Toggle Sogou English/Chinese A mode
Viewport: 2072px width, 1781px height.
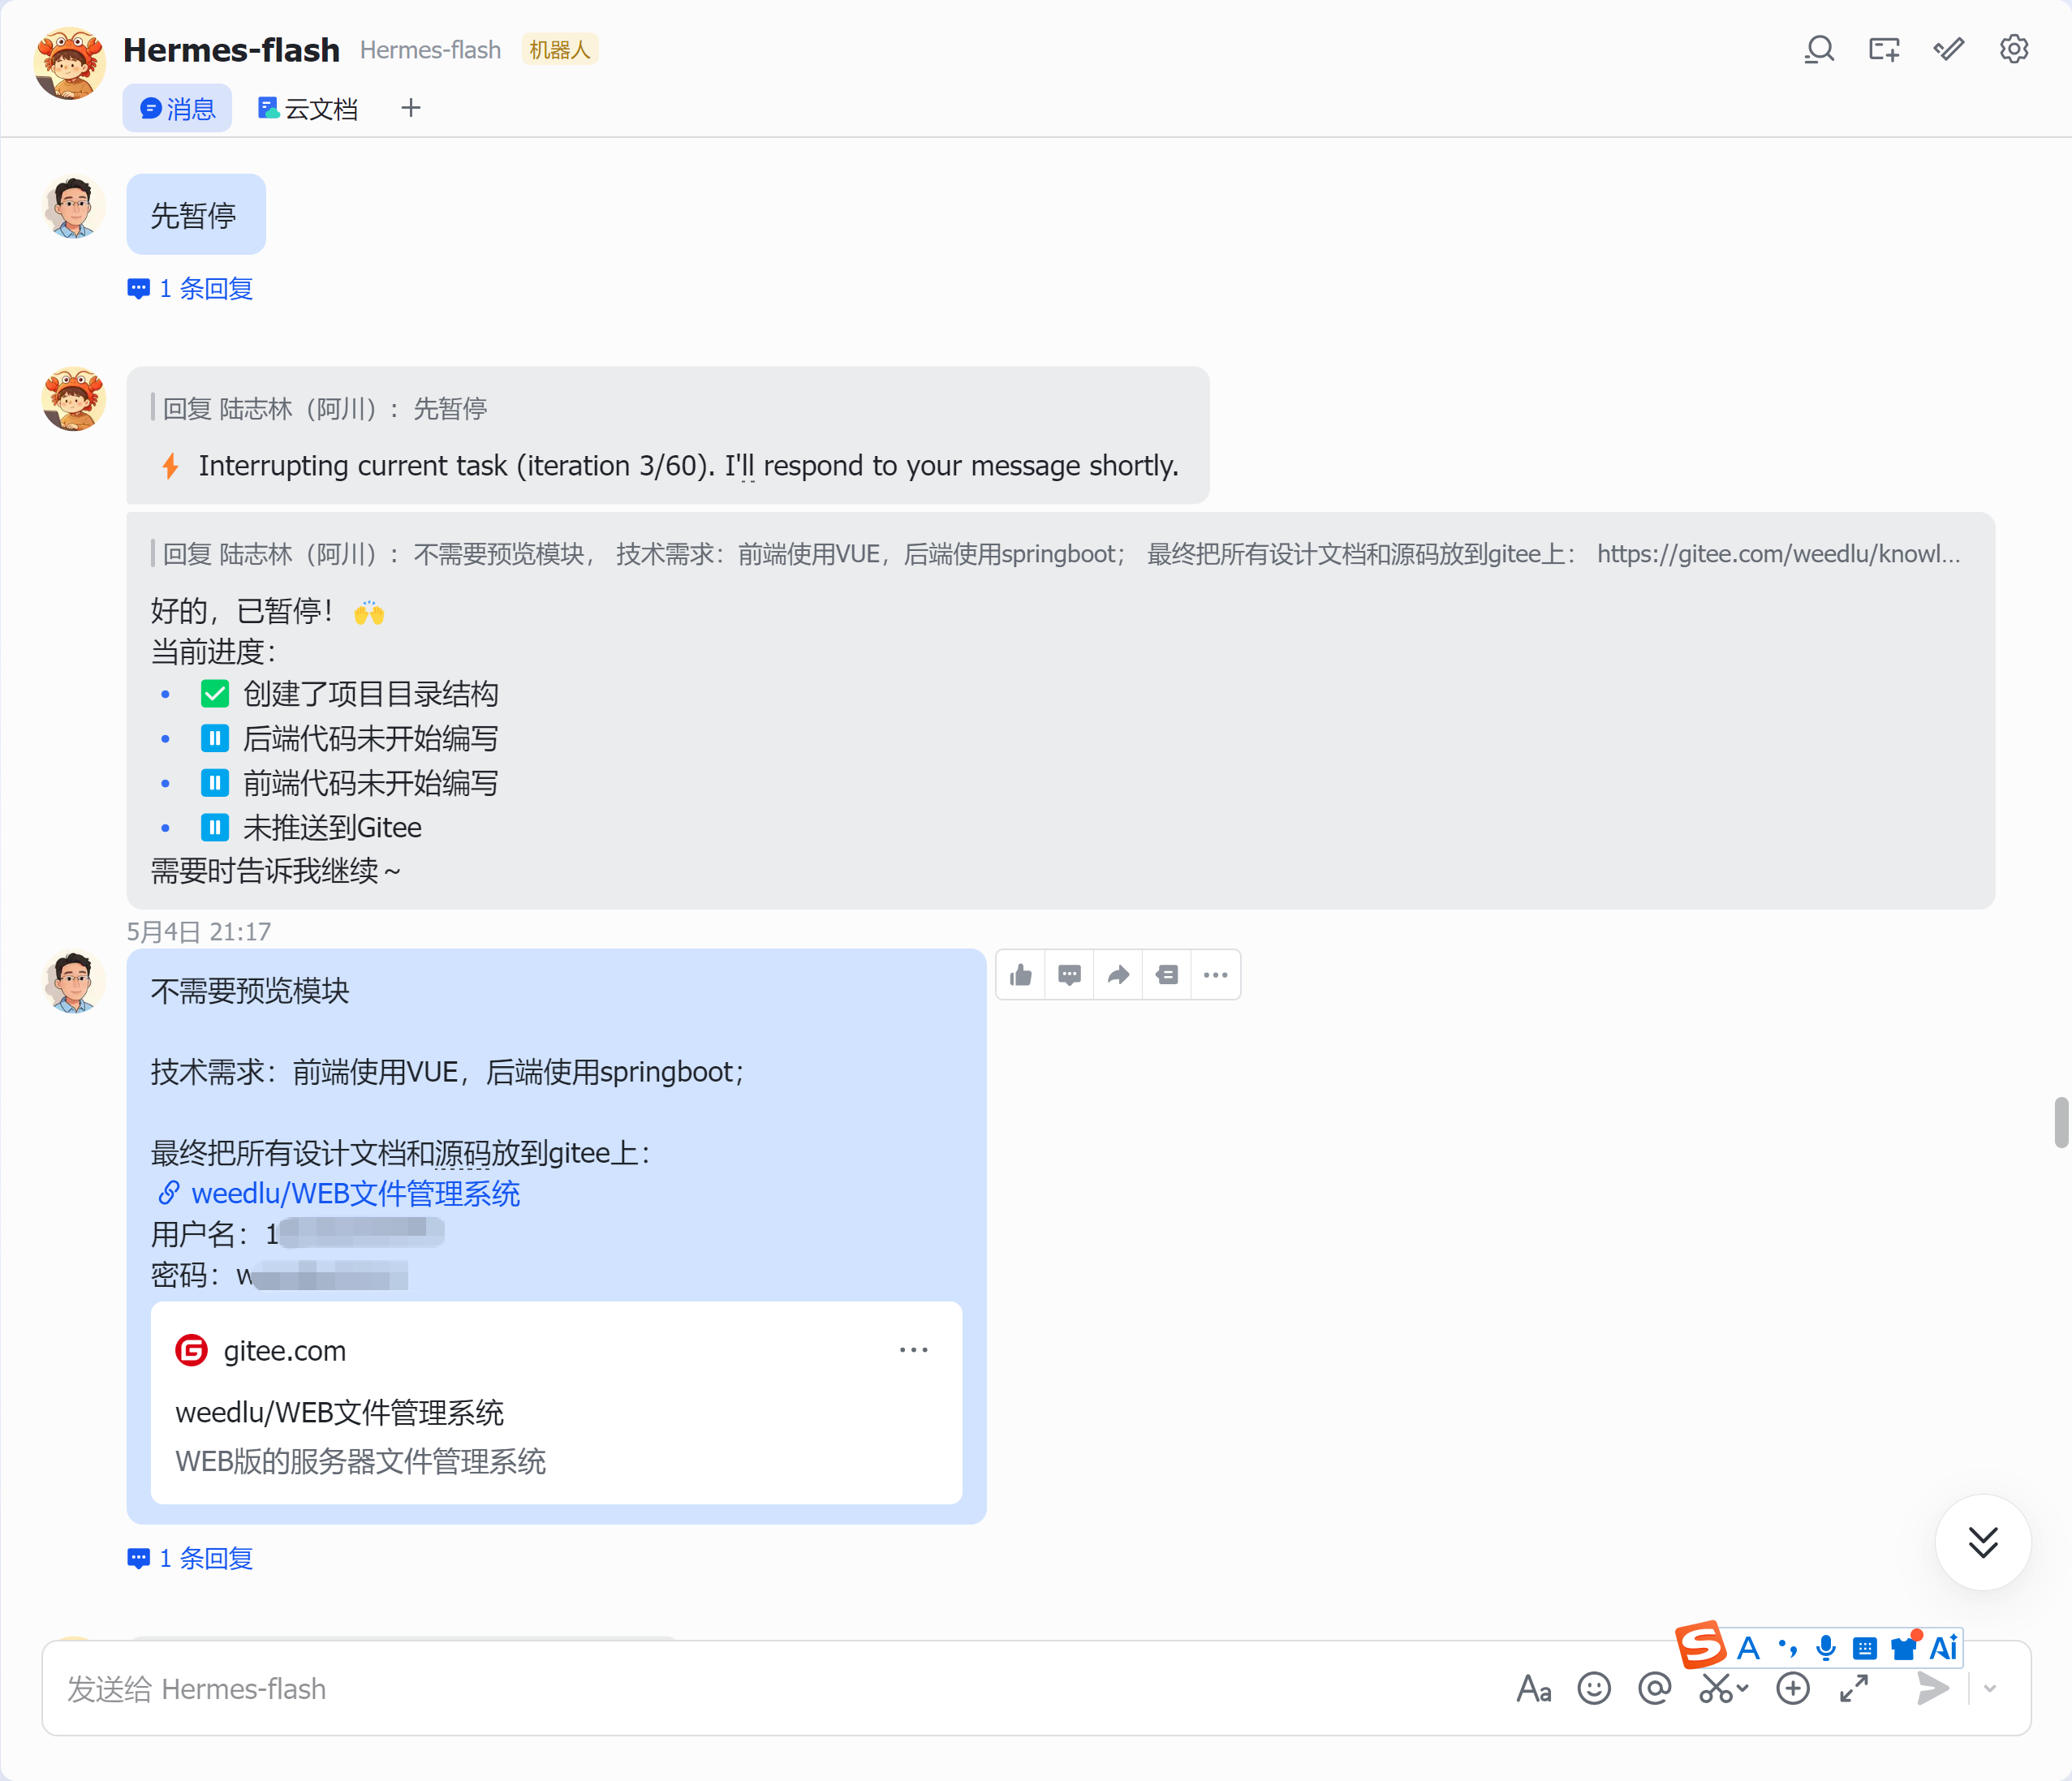(x=1748, y=1648)
